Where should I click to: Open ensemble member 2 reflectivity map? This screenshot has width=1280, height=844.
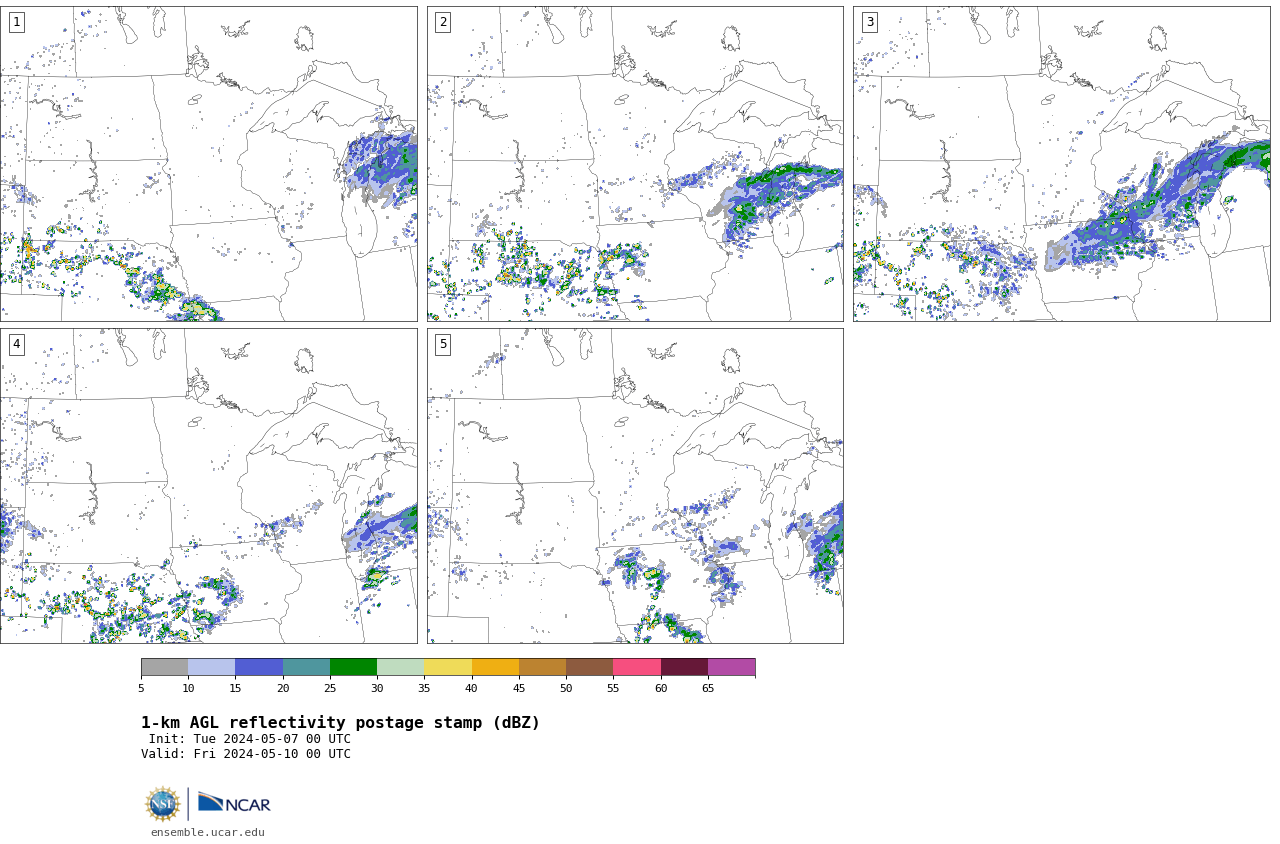(635, 164)
